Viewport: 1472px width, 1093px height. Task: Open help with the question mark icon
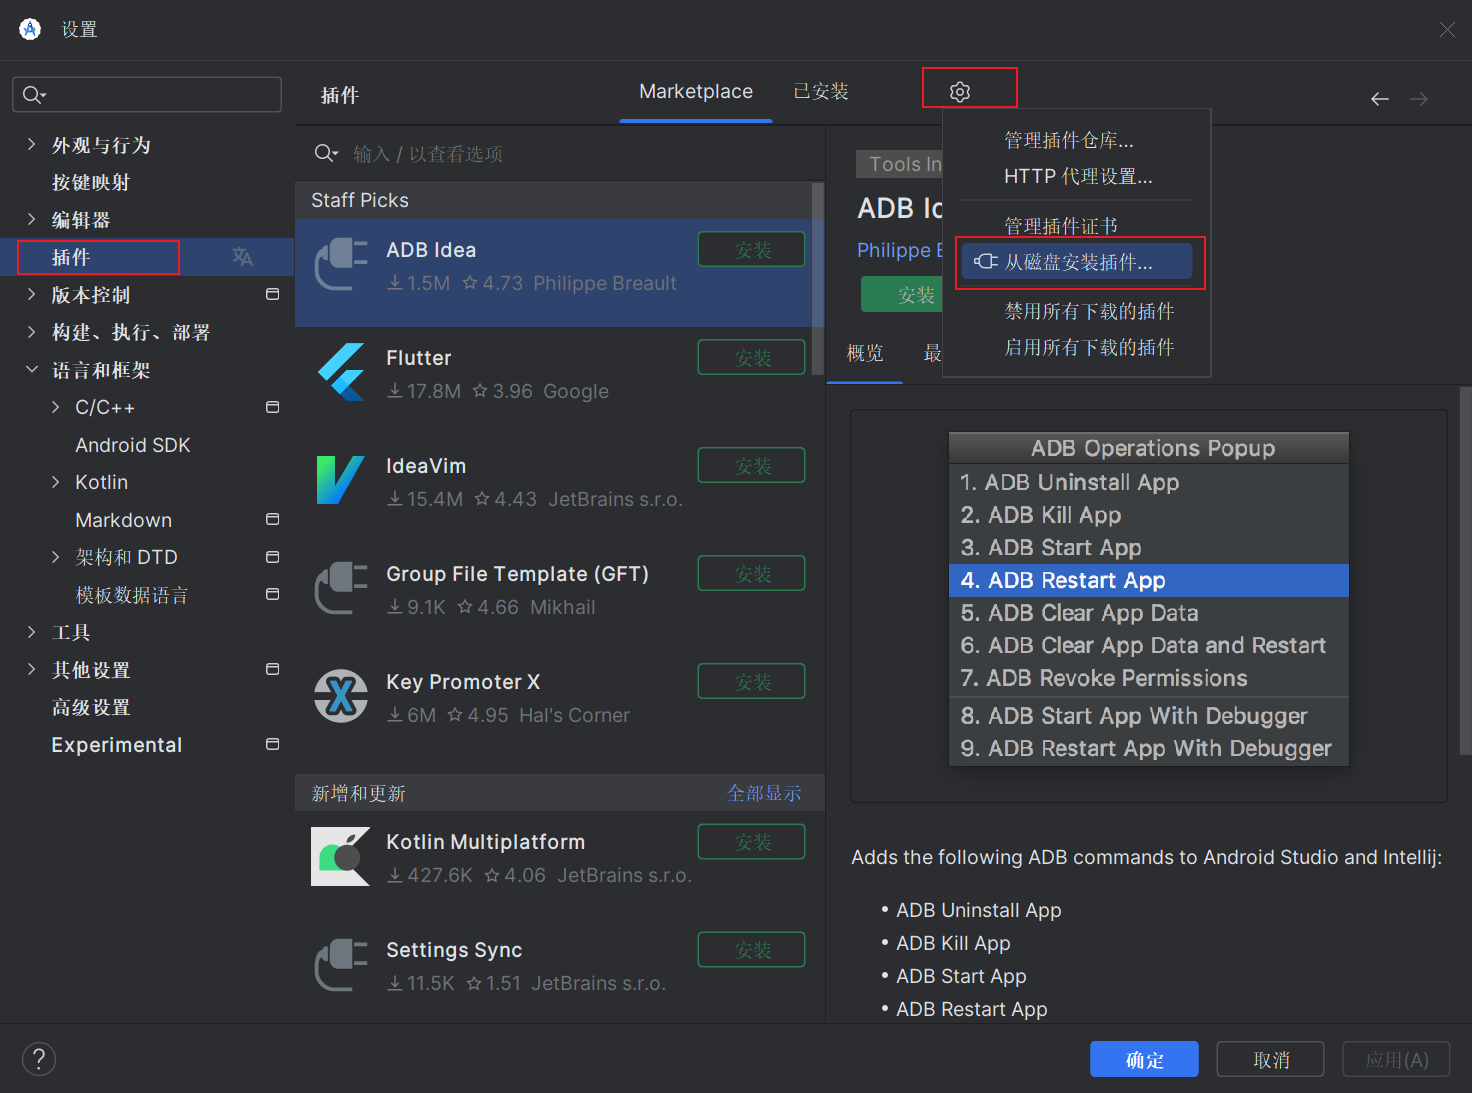tap(39, 1059)
